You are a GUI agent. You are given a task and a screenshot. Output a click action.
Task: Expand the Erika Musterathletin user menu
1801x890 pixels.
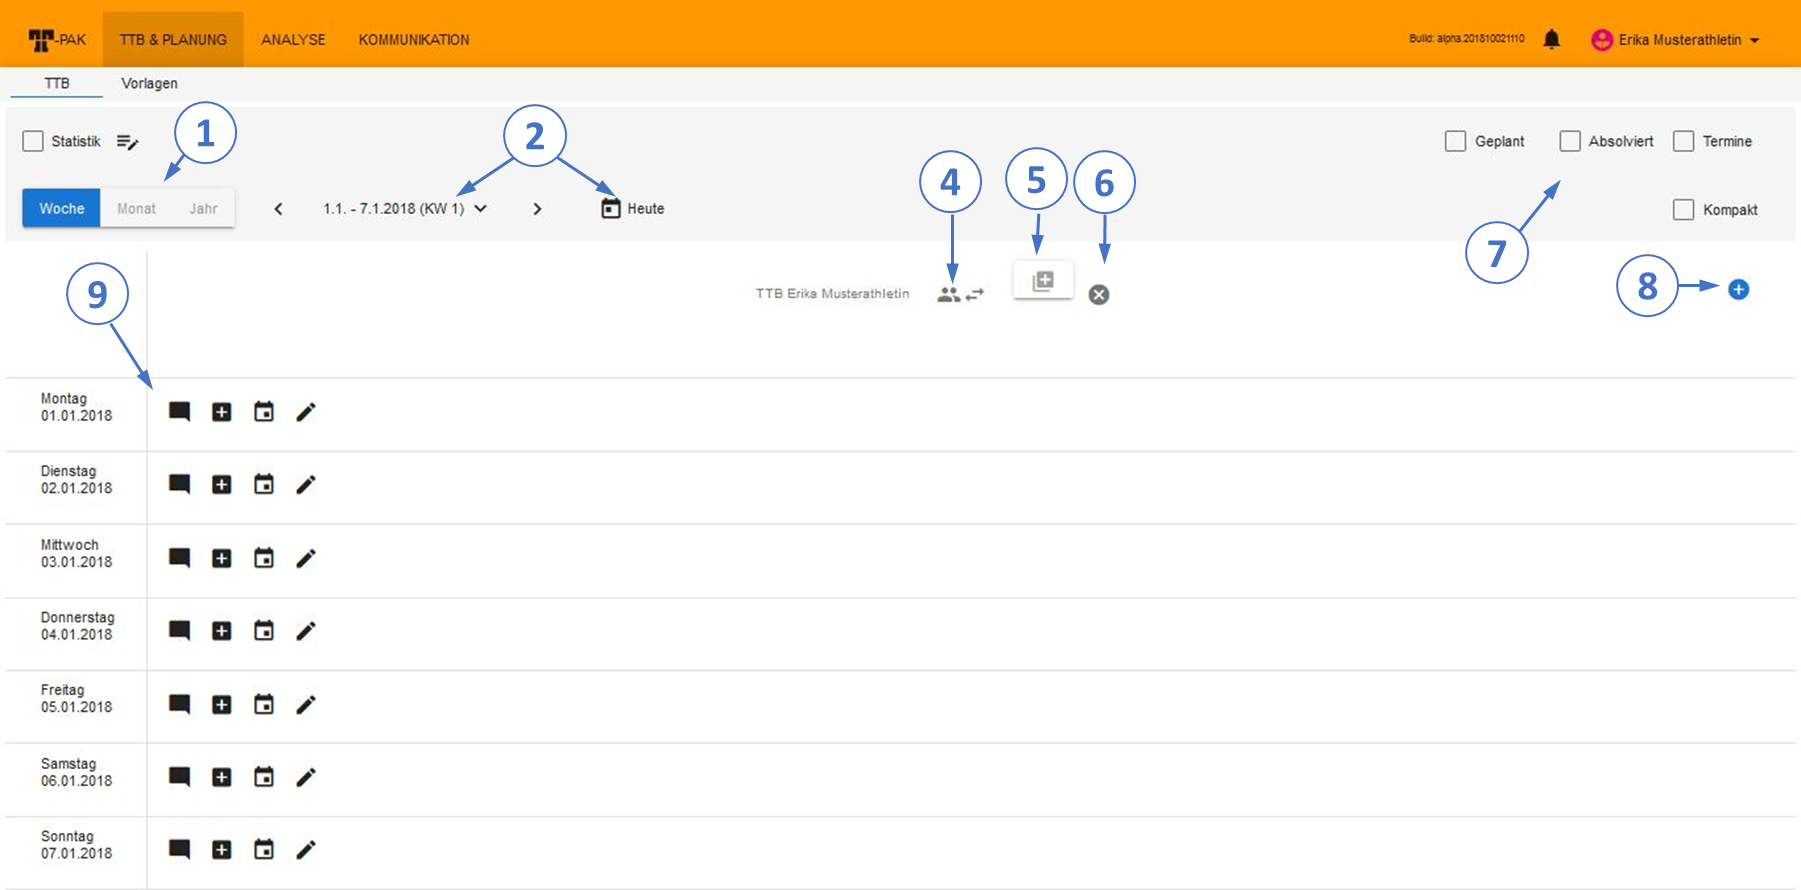pyautogui.click(x=1676, y=40)
